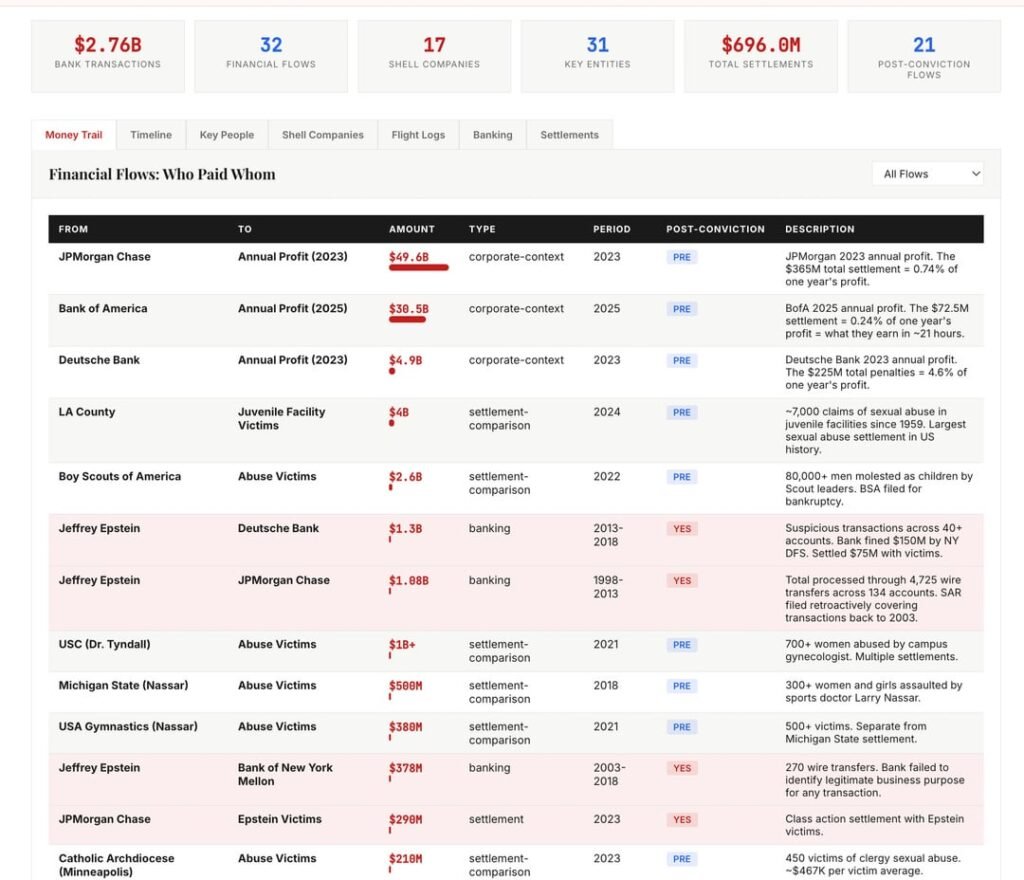Select the Shell Companies tab
1024x880 pixels.
click(322, 135)
